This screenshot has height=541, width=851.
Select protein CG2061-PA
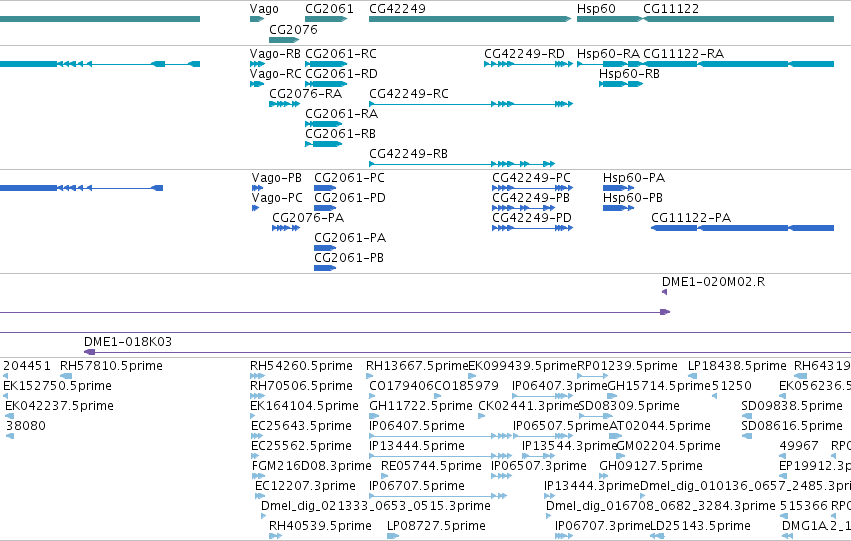coord(350,238)
